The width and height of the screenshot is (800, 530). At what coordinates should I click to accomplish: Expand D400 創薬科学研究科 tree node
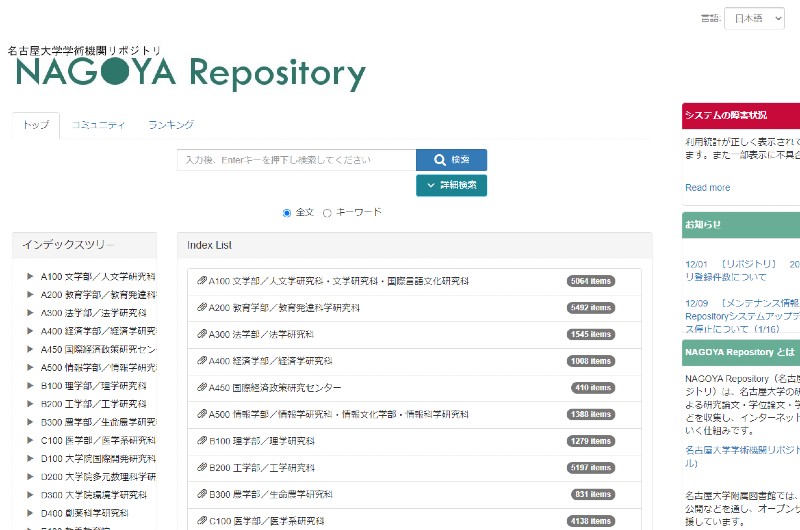click(30, 513)
